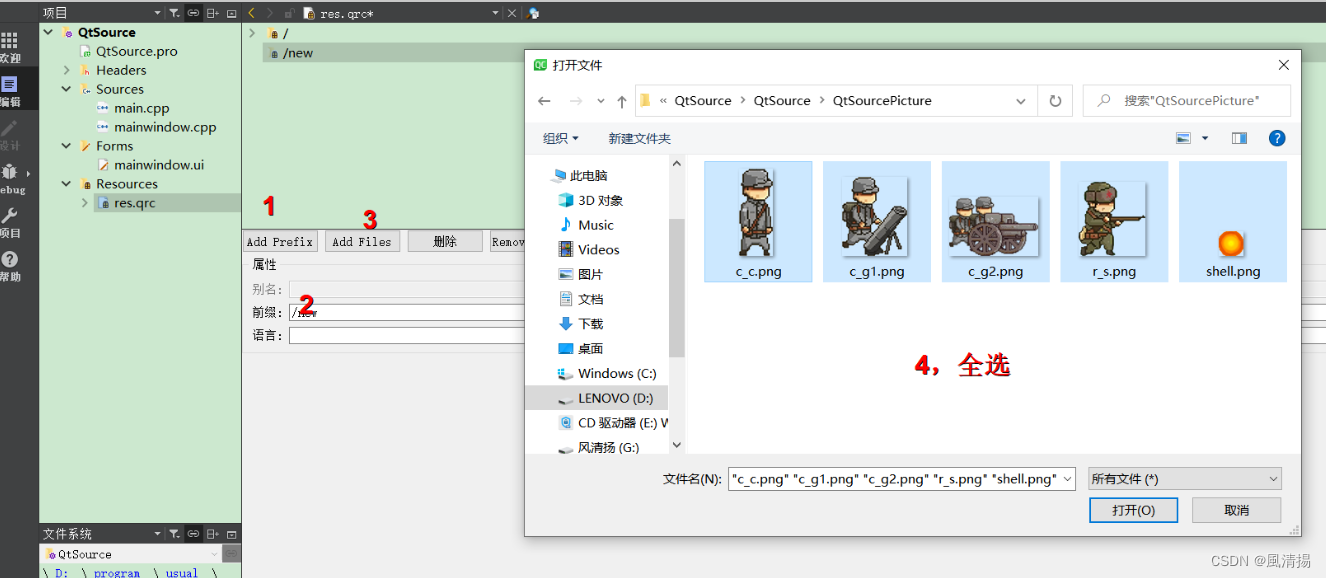Open the view options dropdown arrow
The height and width of the screenshot is (578, 1326).
(1205, 138)
